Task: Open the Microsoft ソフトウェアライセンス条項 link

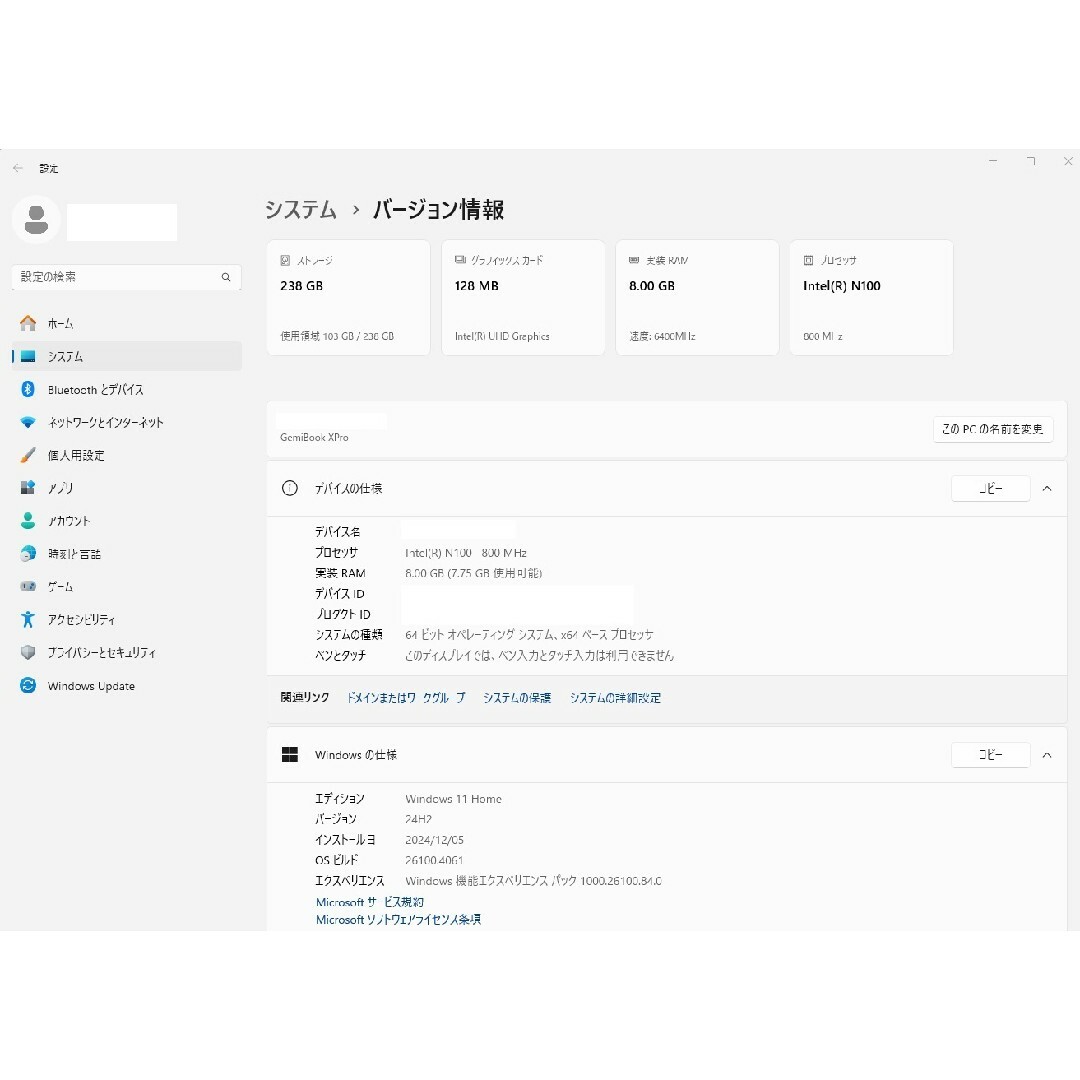Action: tap(398, 920)
